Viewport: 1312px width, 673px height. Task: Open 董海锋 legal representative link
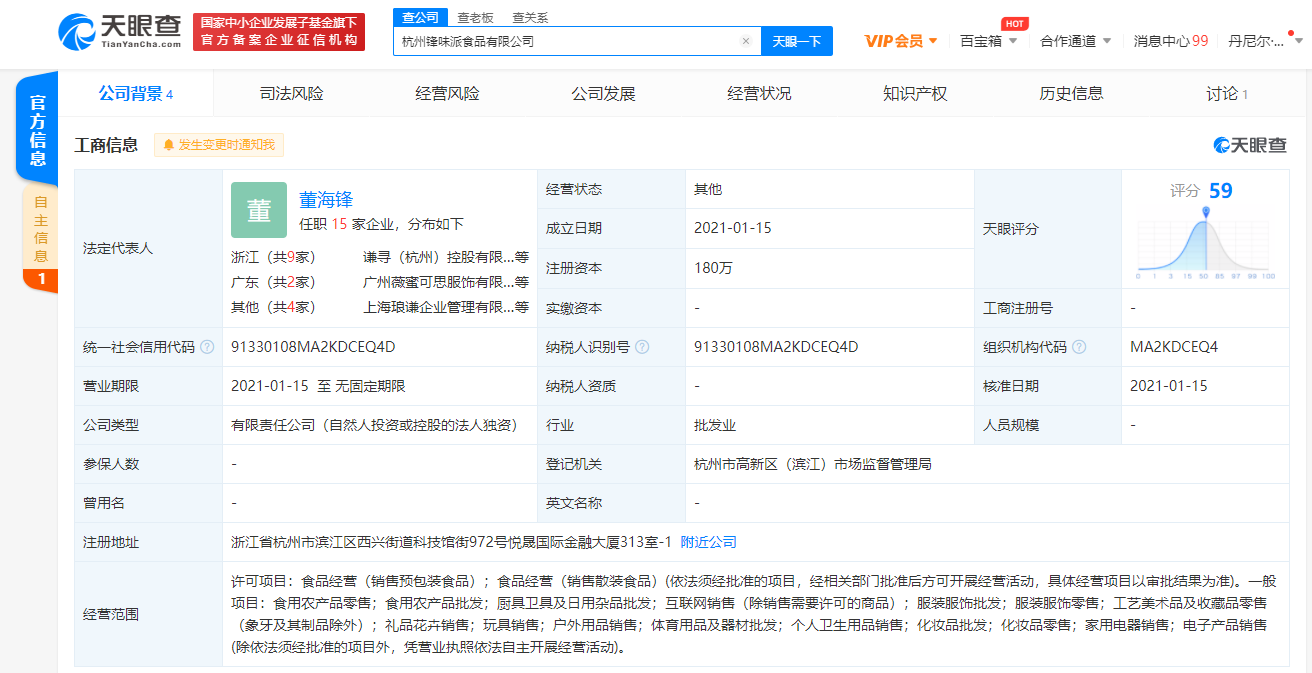click(326, 200)
